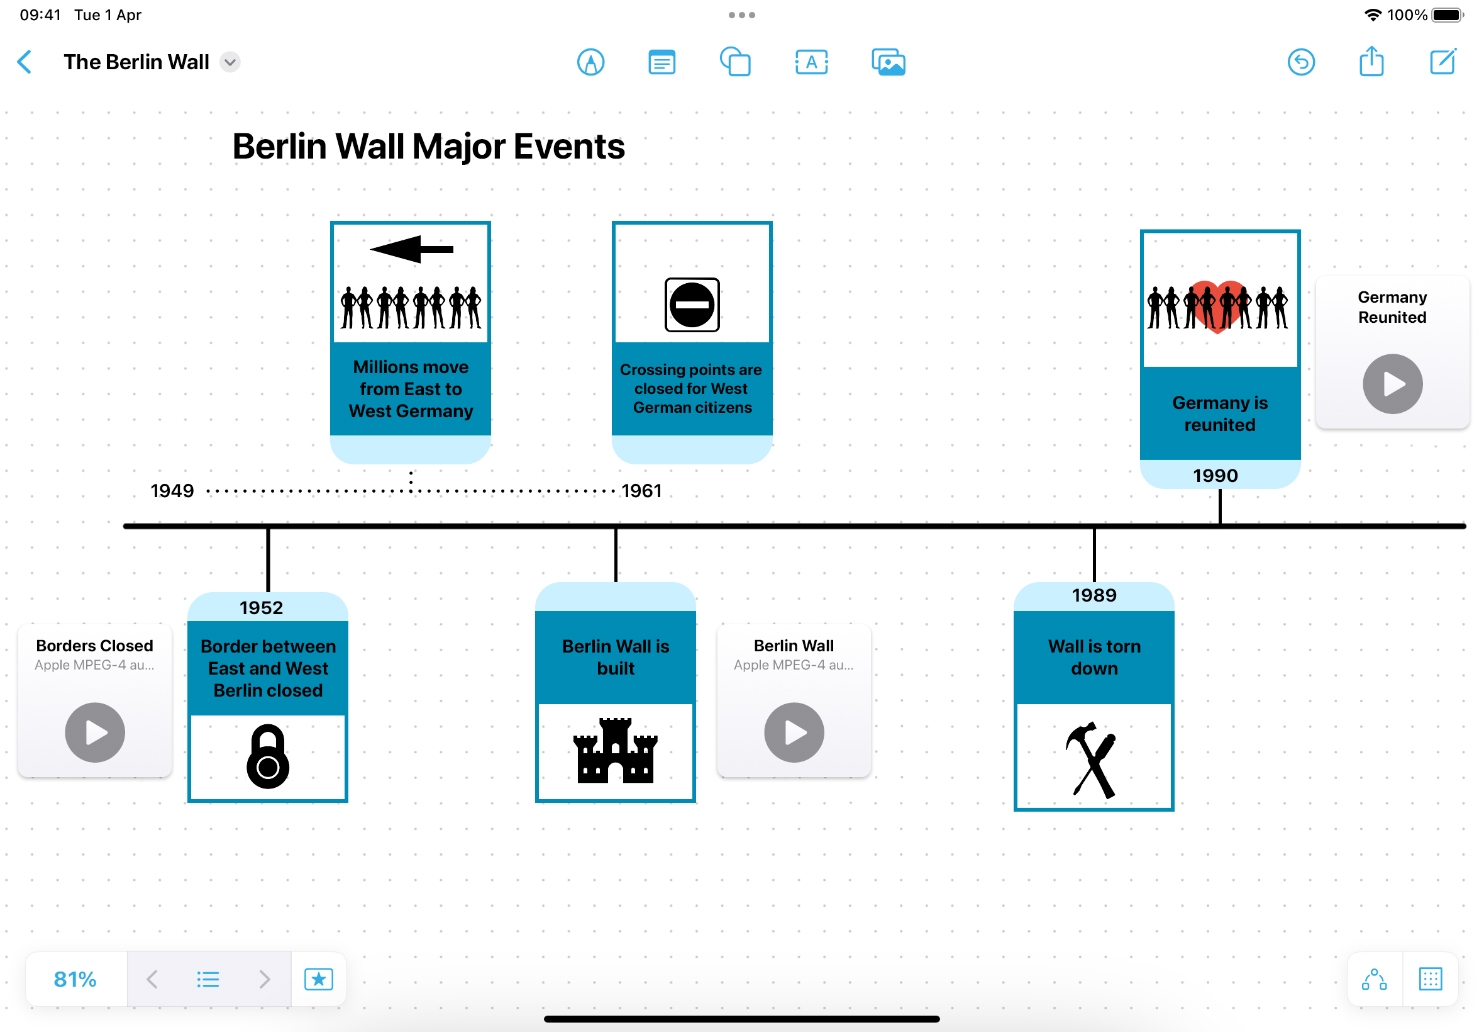Undo the last action
This screenshot has height=1032, width=1484.
(1301, 63)
